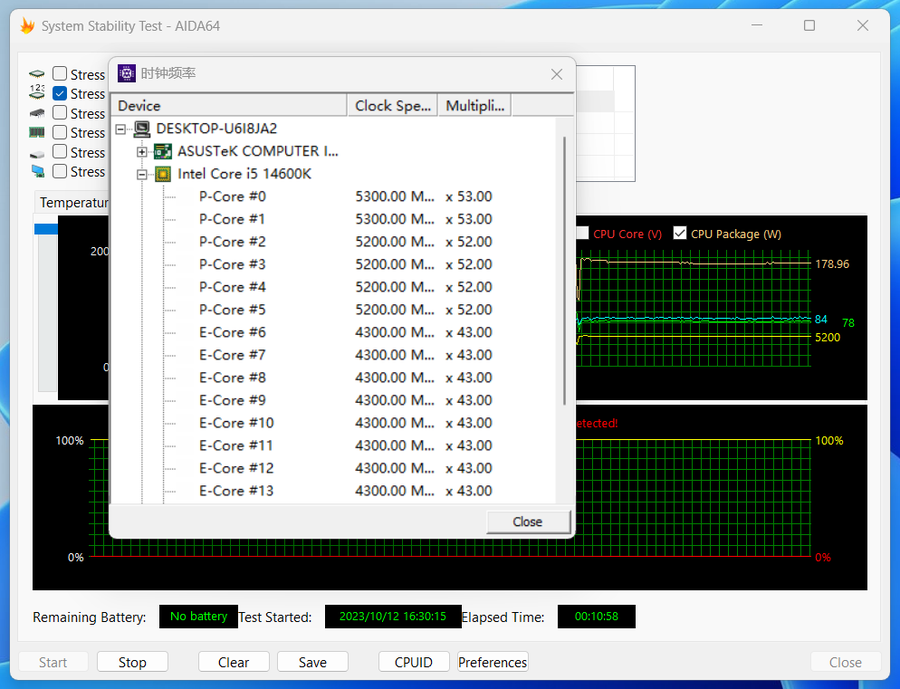This screenshot has height=689, width=900.
Task: Click the clock frequency dialog chip icon
Action: [127, 74]
